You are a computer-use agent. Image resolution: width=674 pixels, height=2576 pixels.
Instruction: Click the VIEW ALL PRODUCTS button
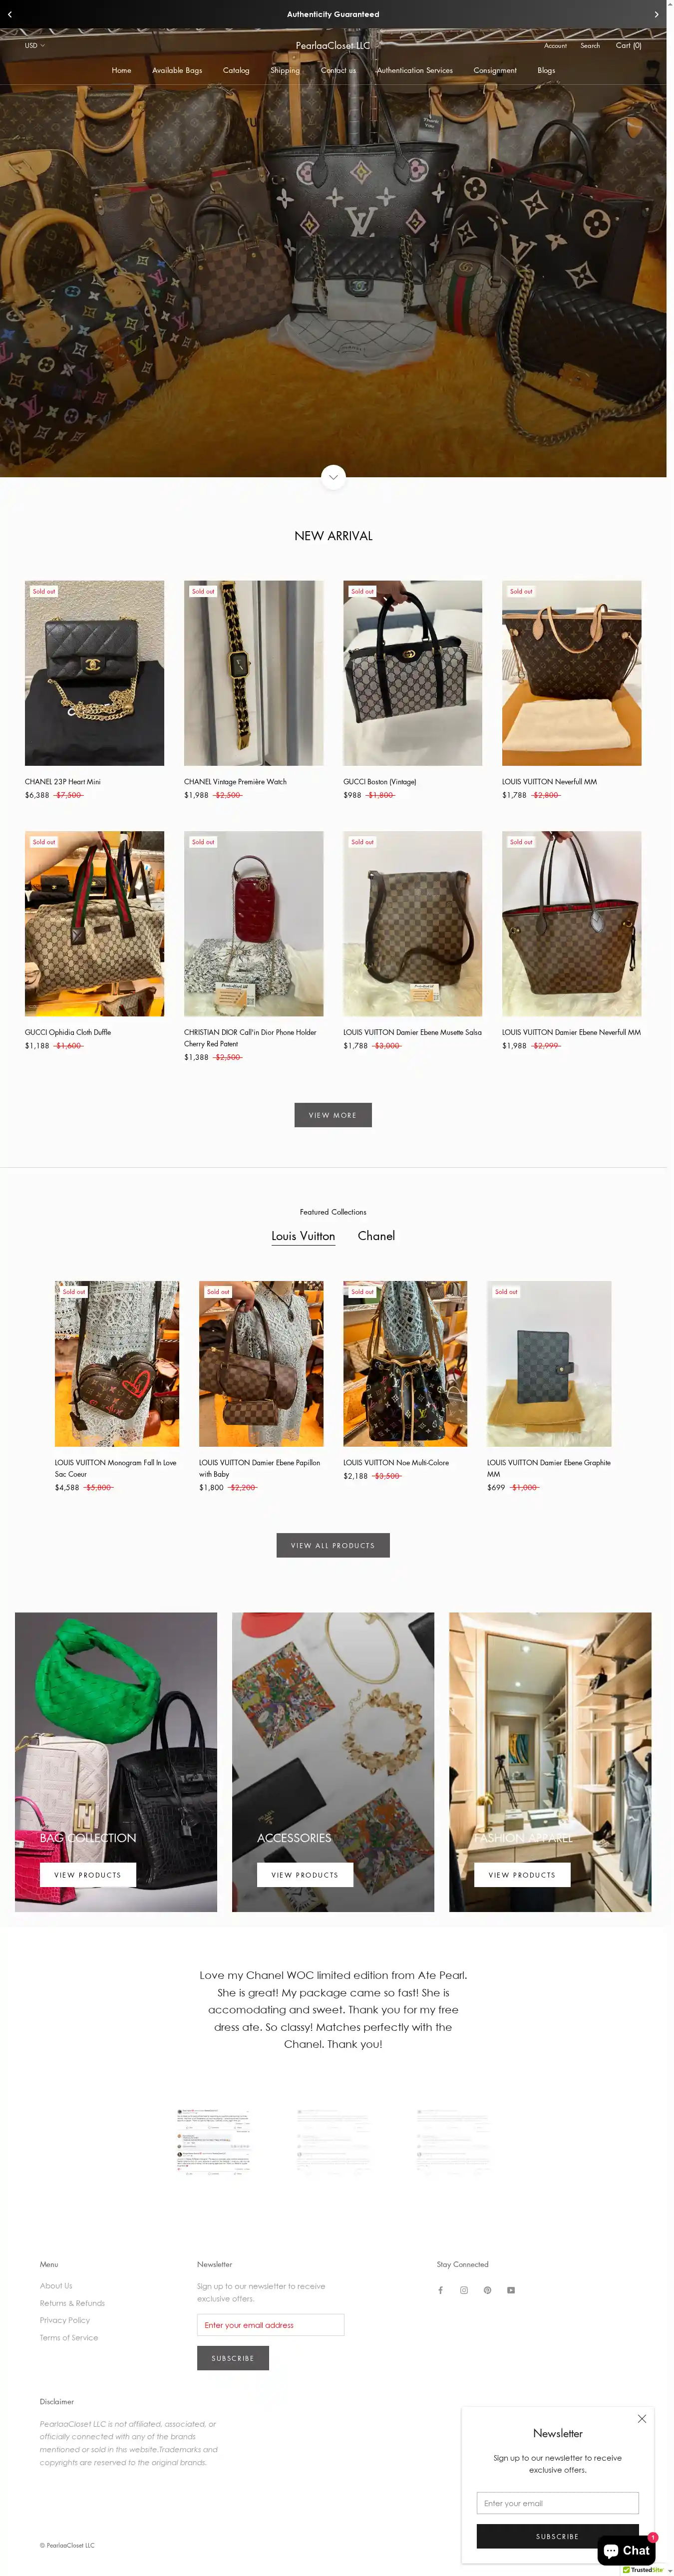[x=333, y=1545]
